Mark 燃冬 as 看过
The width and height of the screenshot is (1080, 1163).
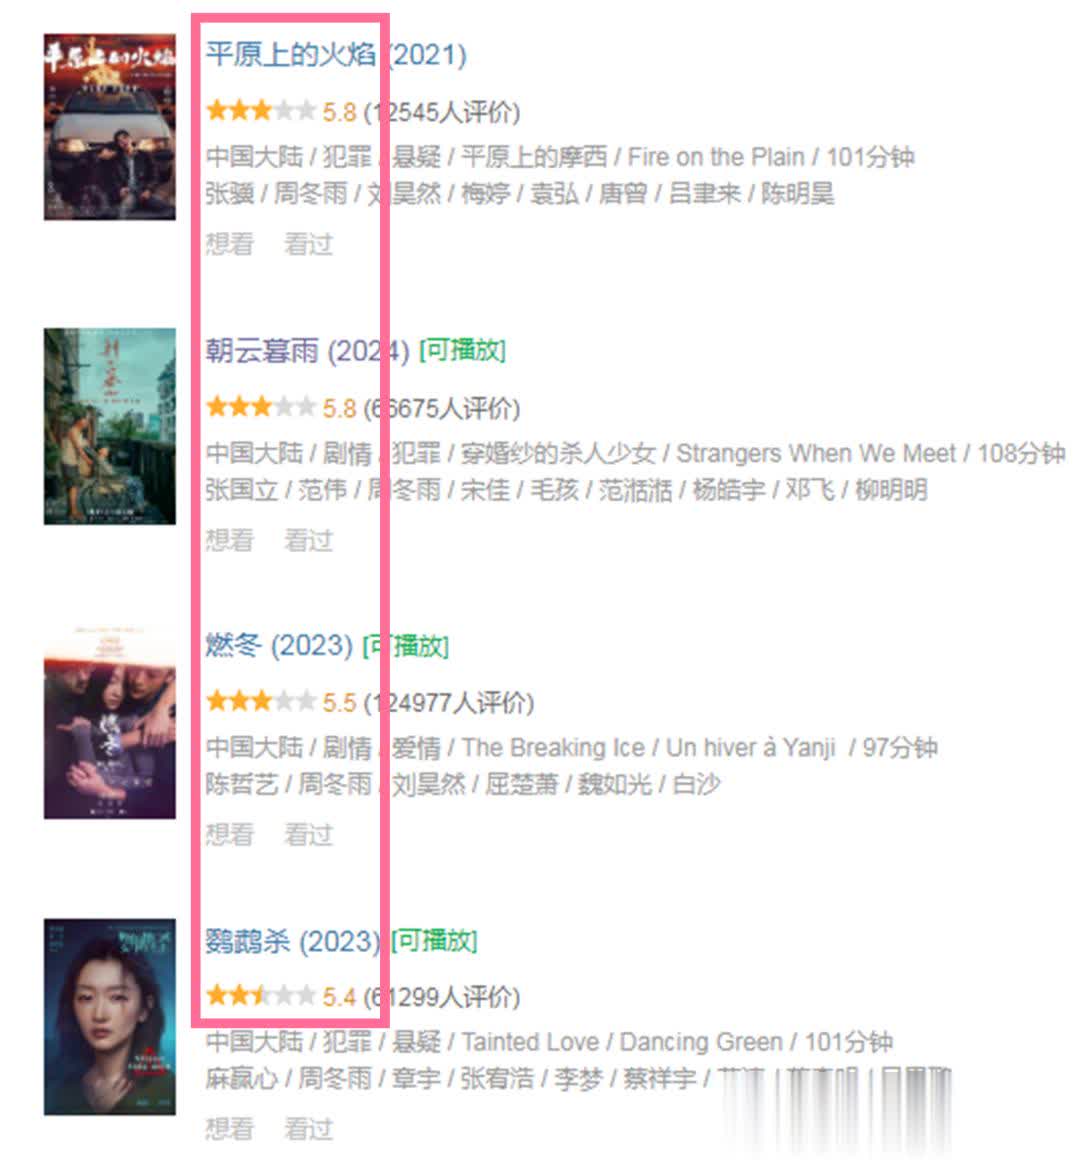pos(309,834)
